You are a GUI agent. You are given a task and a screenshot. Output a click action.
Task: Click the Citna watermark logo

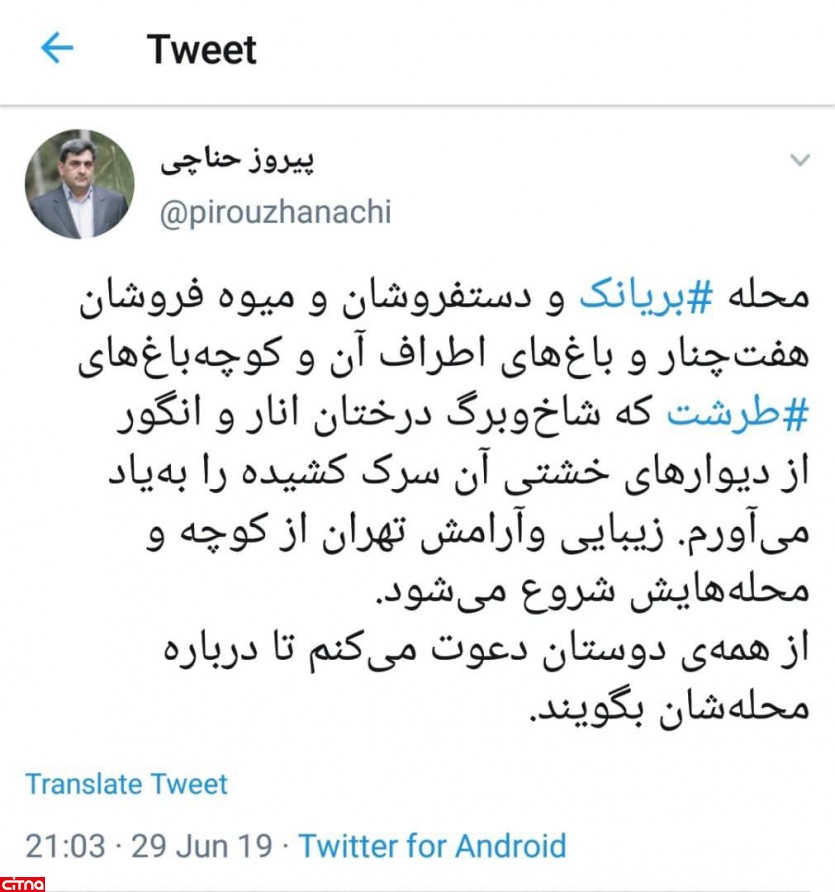(22, 885)
